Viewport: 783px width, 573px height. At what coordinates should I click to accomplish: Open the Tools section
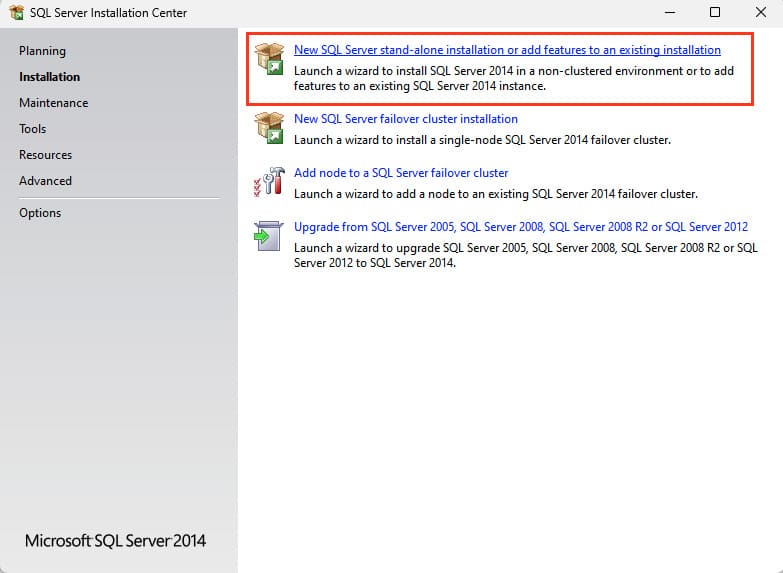32,129
